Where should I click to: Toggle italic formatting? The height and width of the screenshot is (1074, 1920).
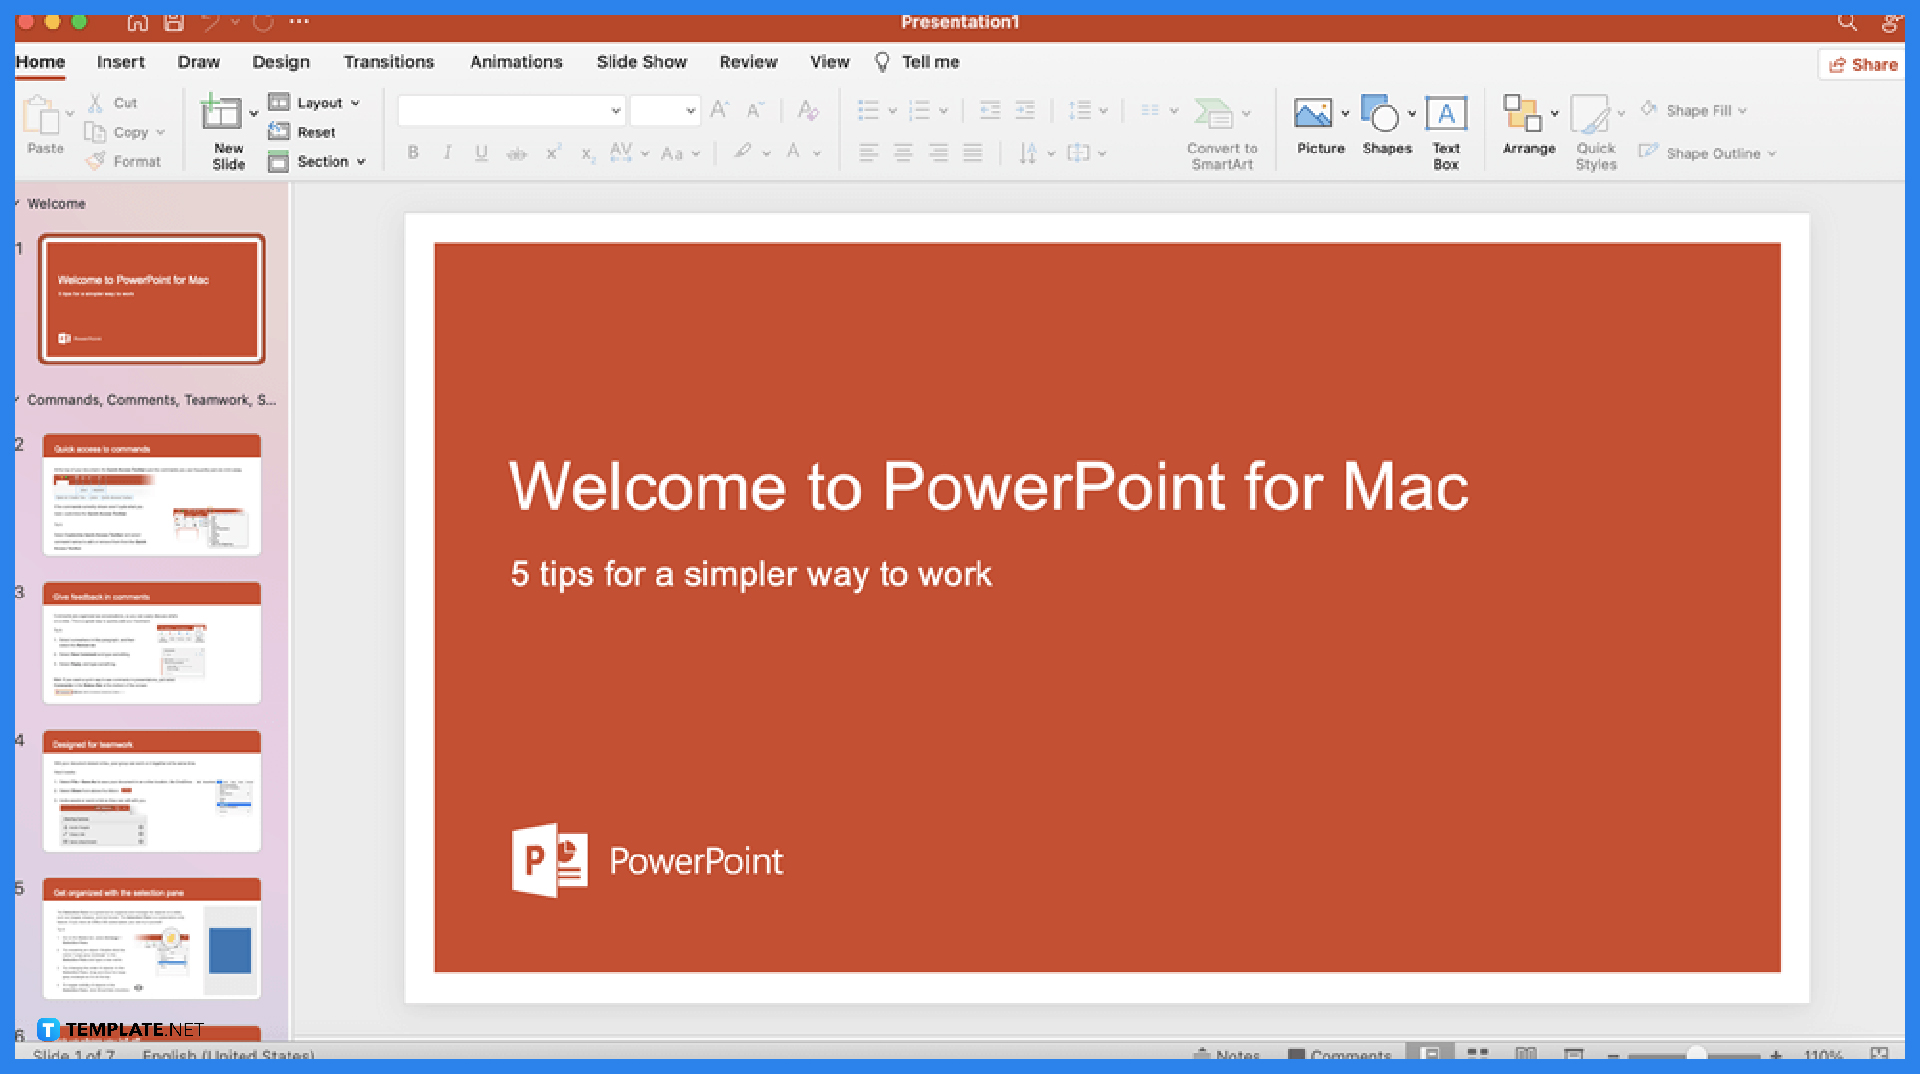coord(447,152)
